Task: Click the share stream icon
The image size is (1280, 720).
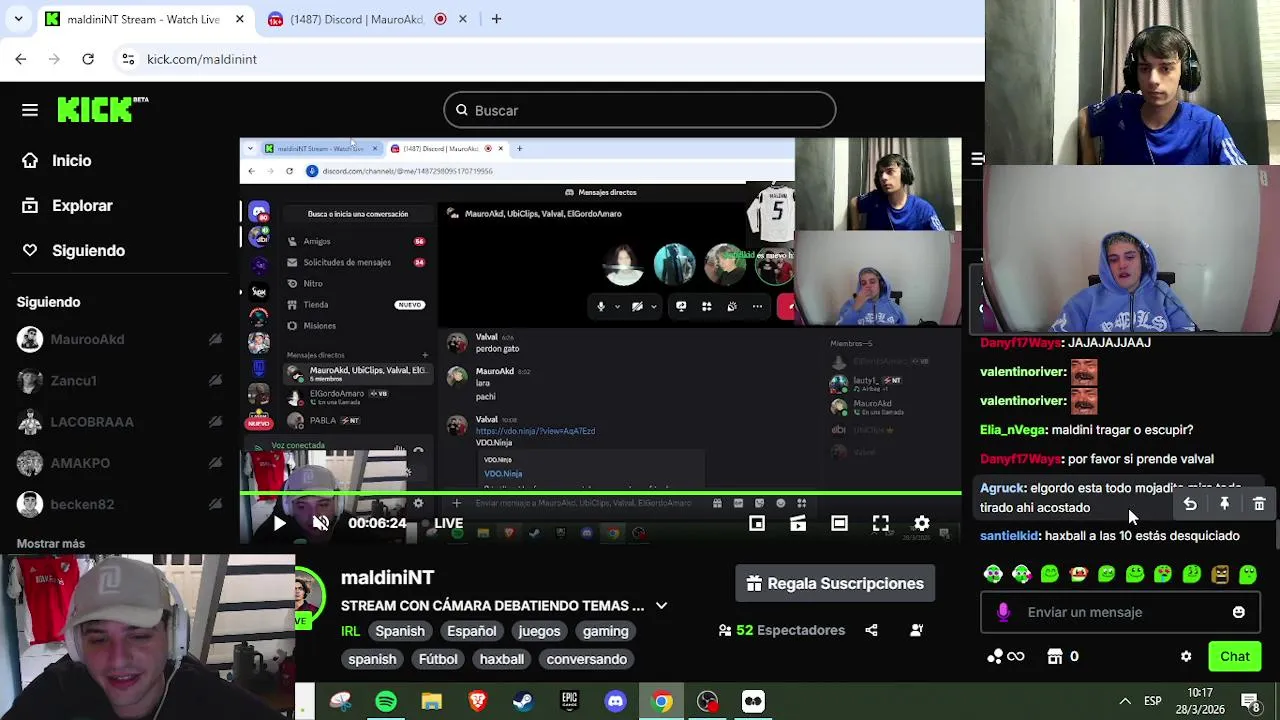Action: pos(871,630)
